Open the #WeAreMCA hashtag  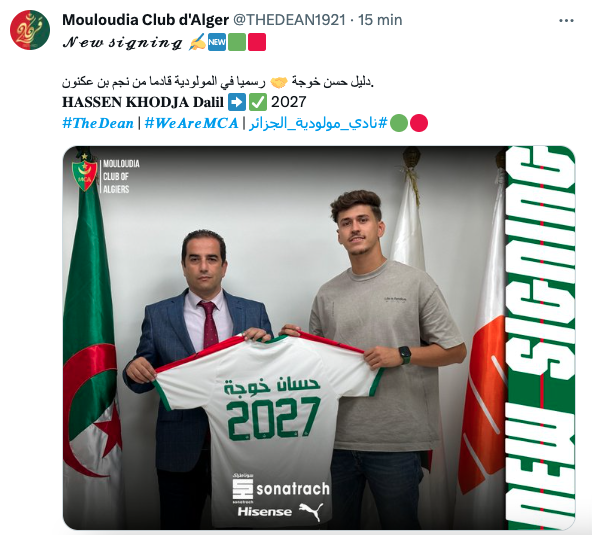click(191, 123)
